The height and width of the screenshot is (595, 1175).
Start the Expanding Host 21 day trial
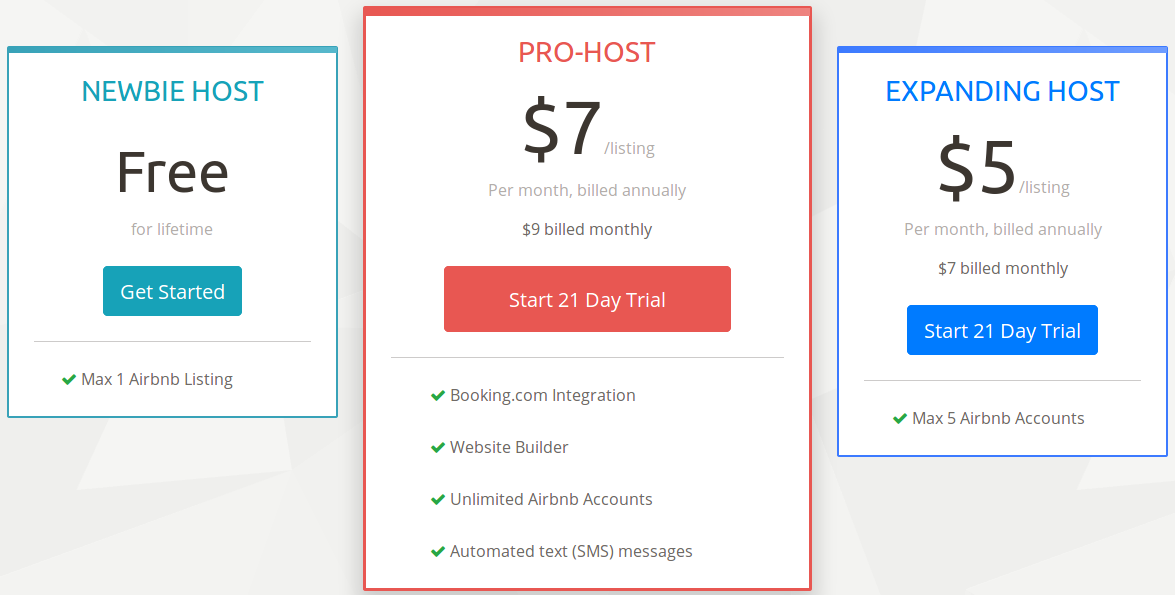tap(1002, 331)
